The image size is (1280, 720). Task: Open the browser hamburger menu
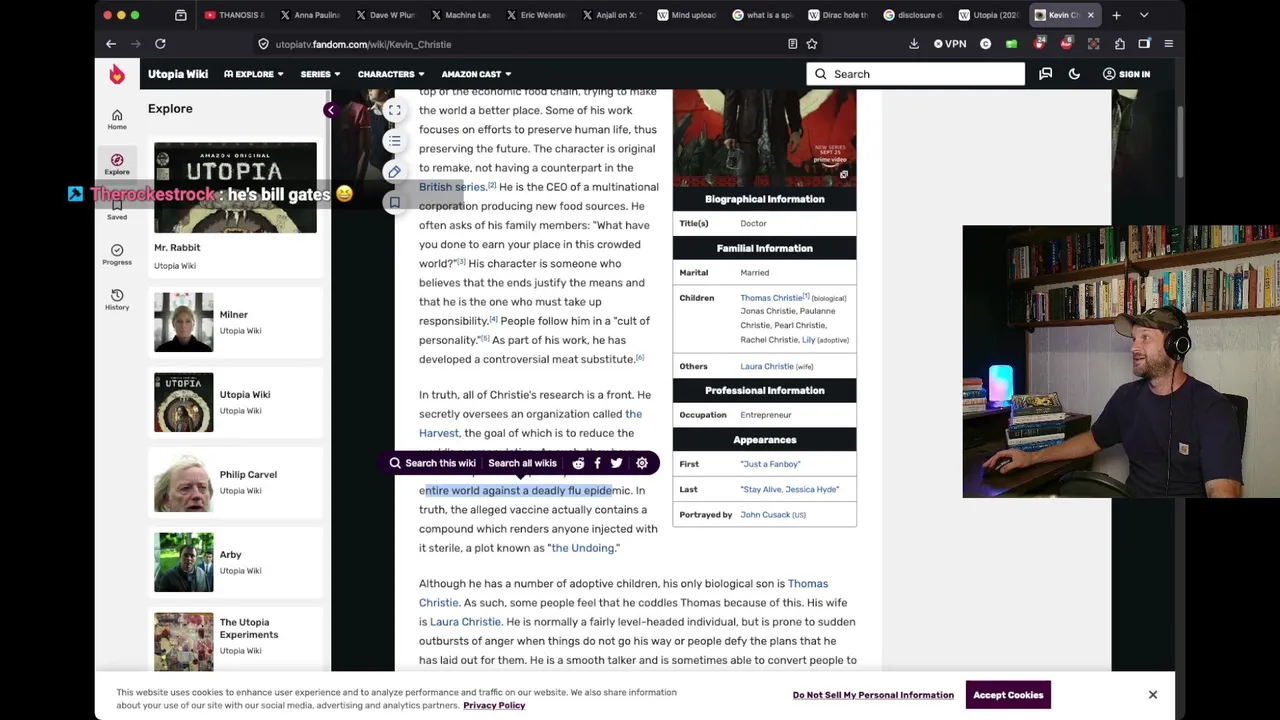pos(1168,44)
